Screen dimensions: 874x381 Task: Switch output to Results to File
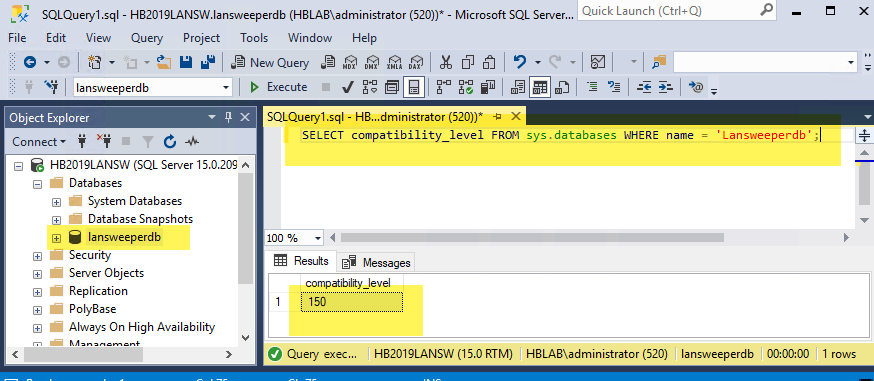pos(562,87)
